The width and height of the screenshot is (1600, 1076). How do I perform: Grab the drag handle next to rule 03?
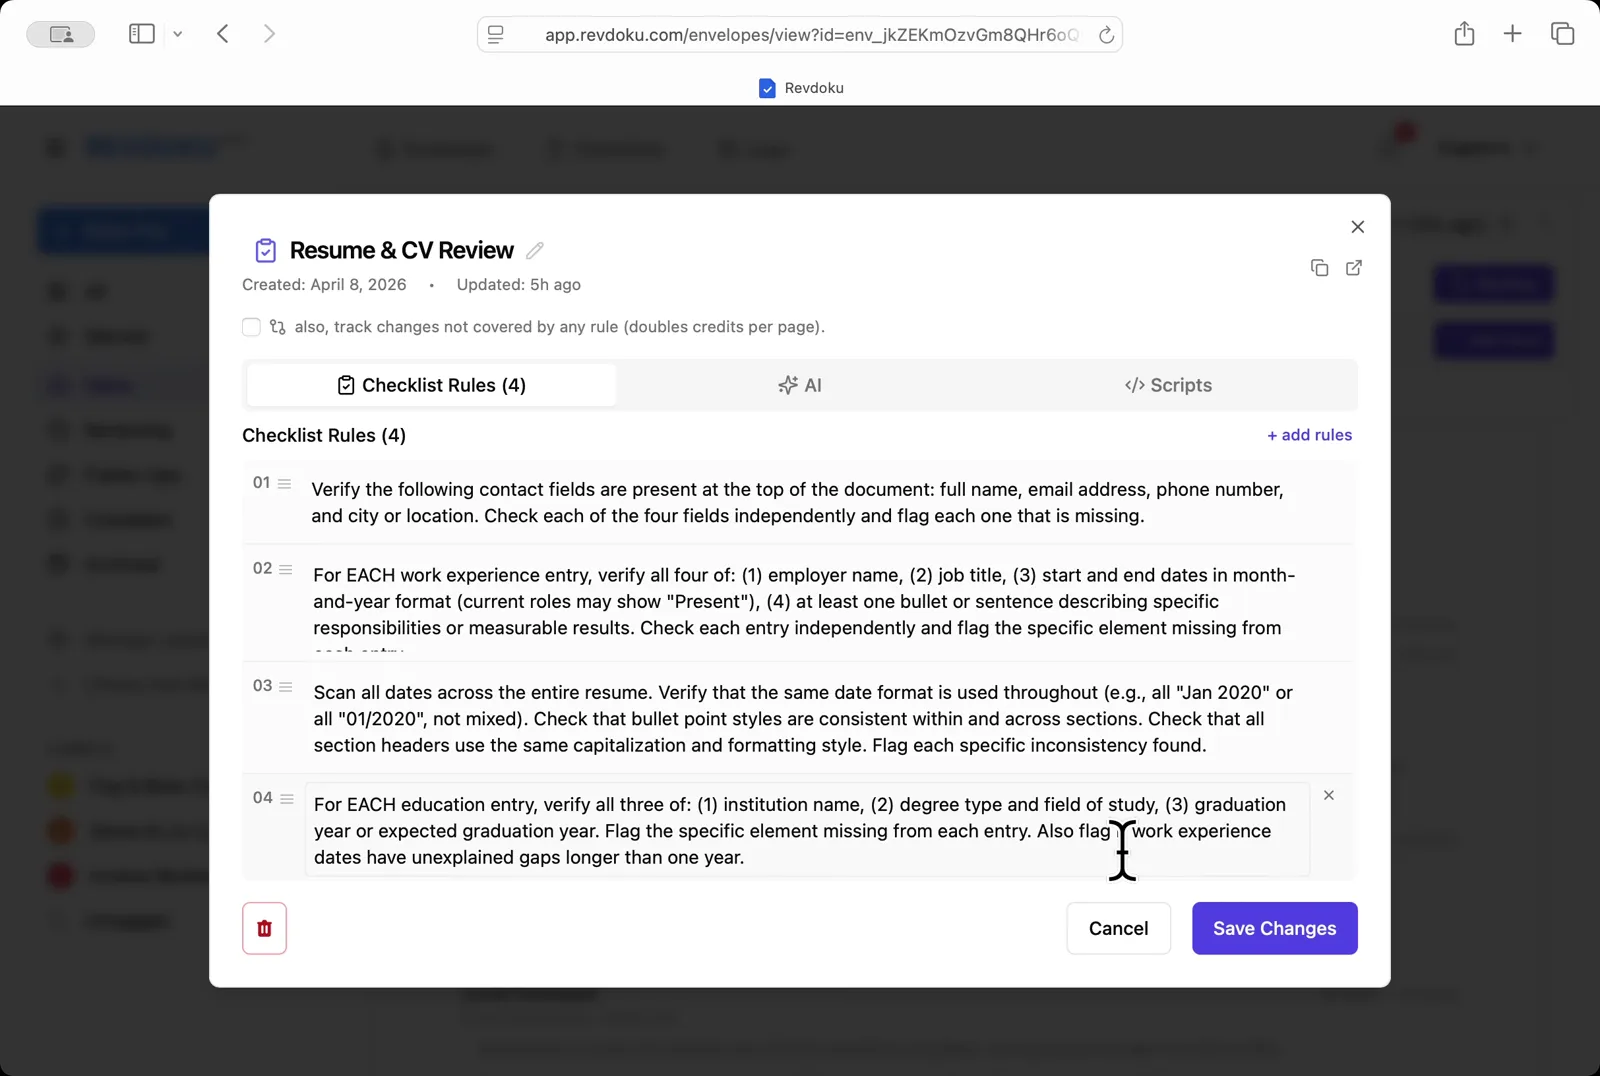286,687
